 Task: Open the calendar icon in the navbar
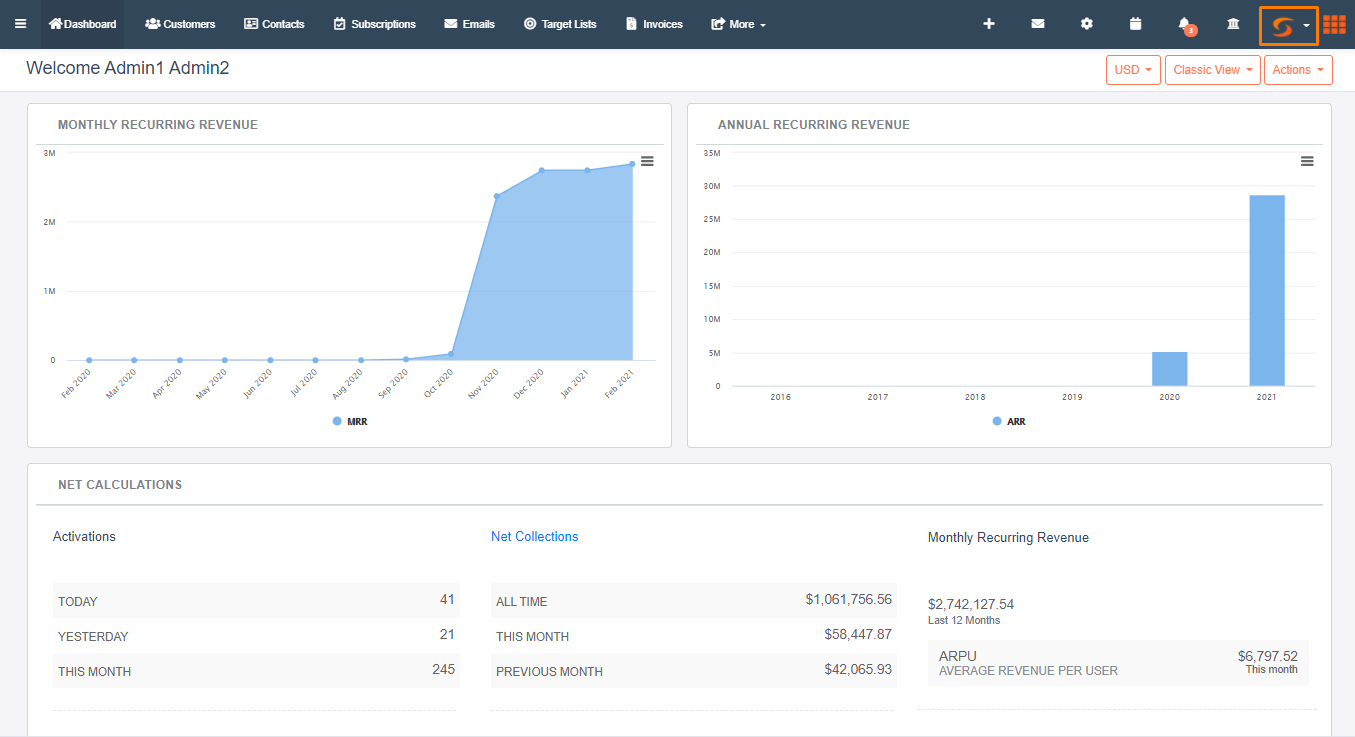(1135, 24)
